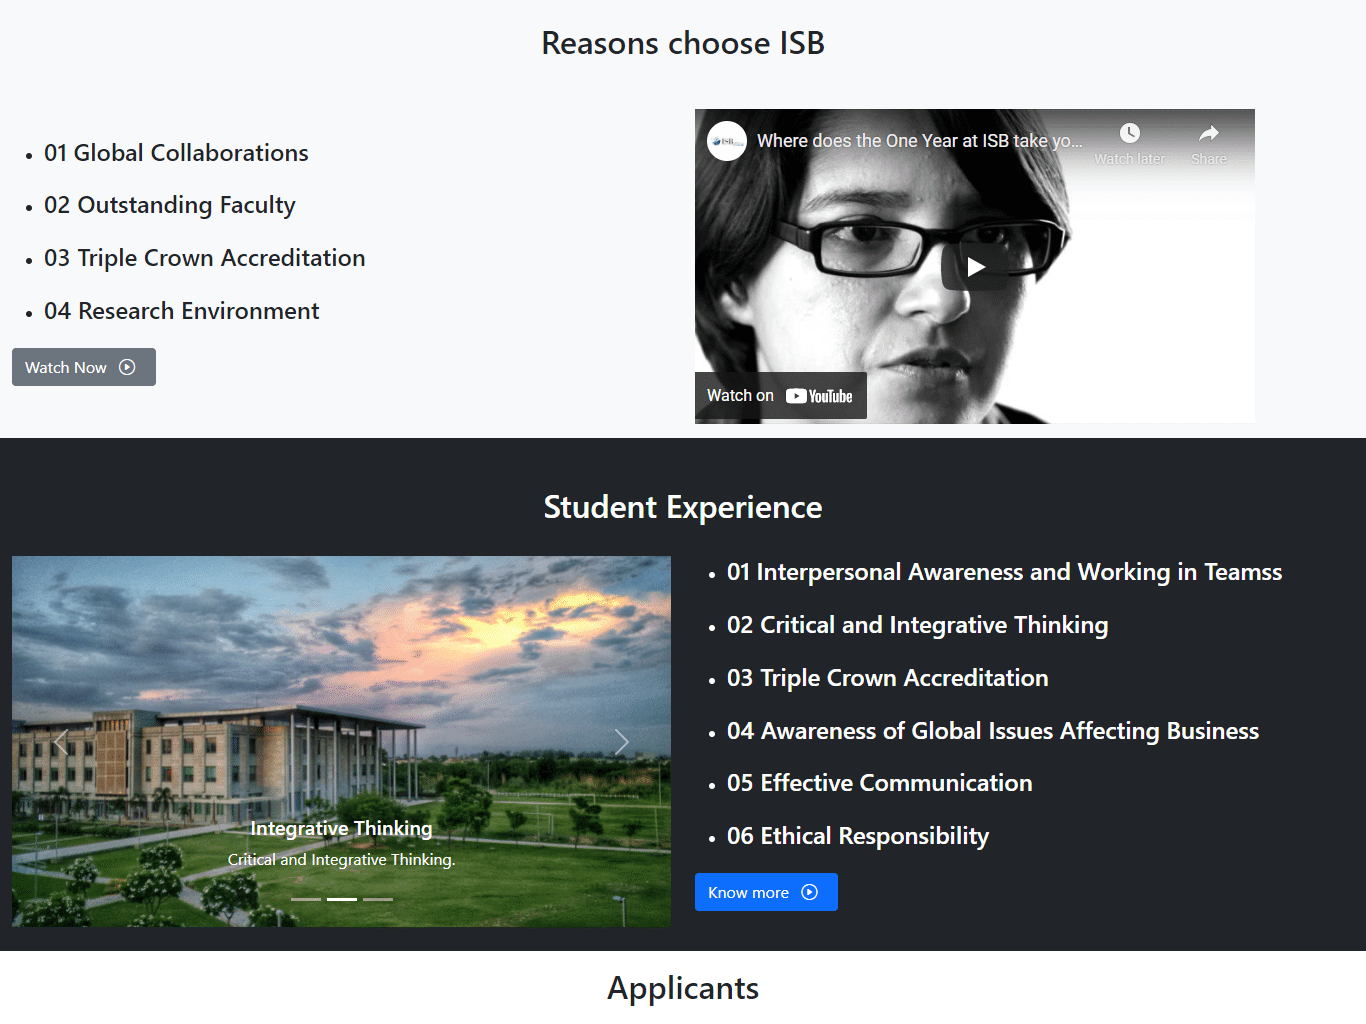Screen dimensions: 1366x1024
Task: Click 04 Awareness of Global Issues item
Action: click(x=992, y=731)
